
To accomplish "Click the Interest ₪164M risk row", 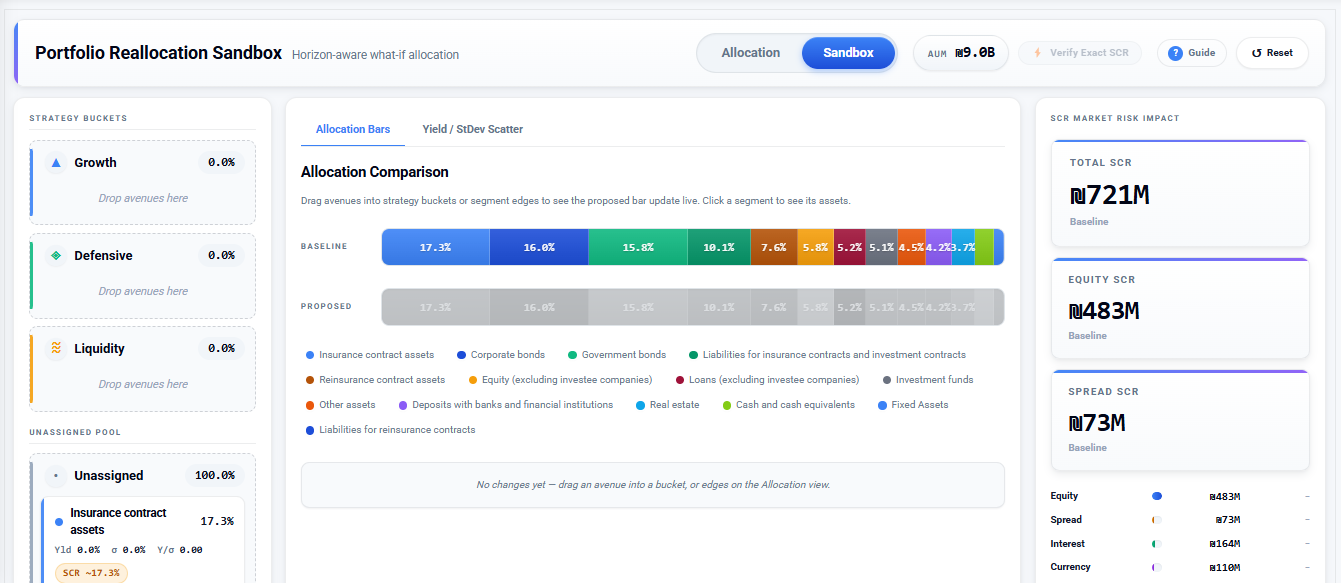I will (1180, 544).
